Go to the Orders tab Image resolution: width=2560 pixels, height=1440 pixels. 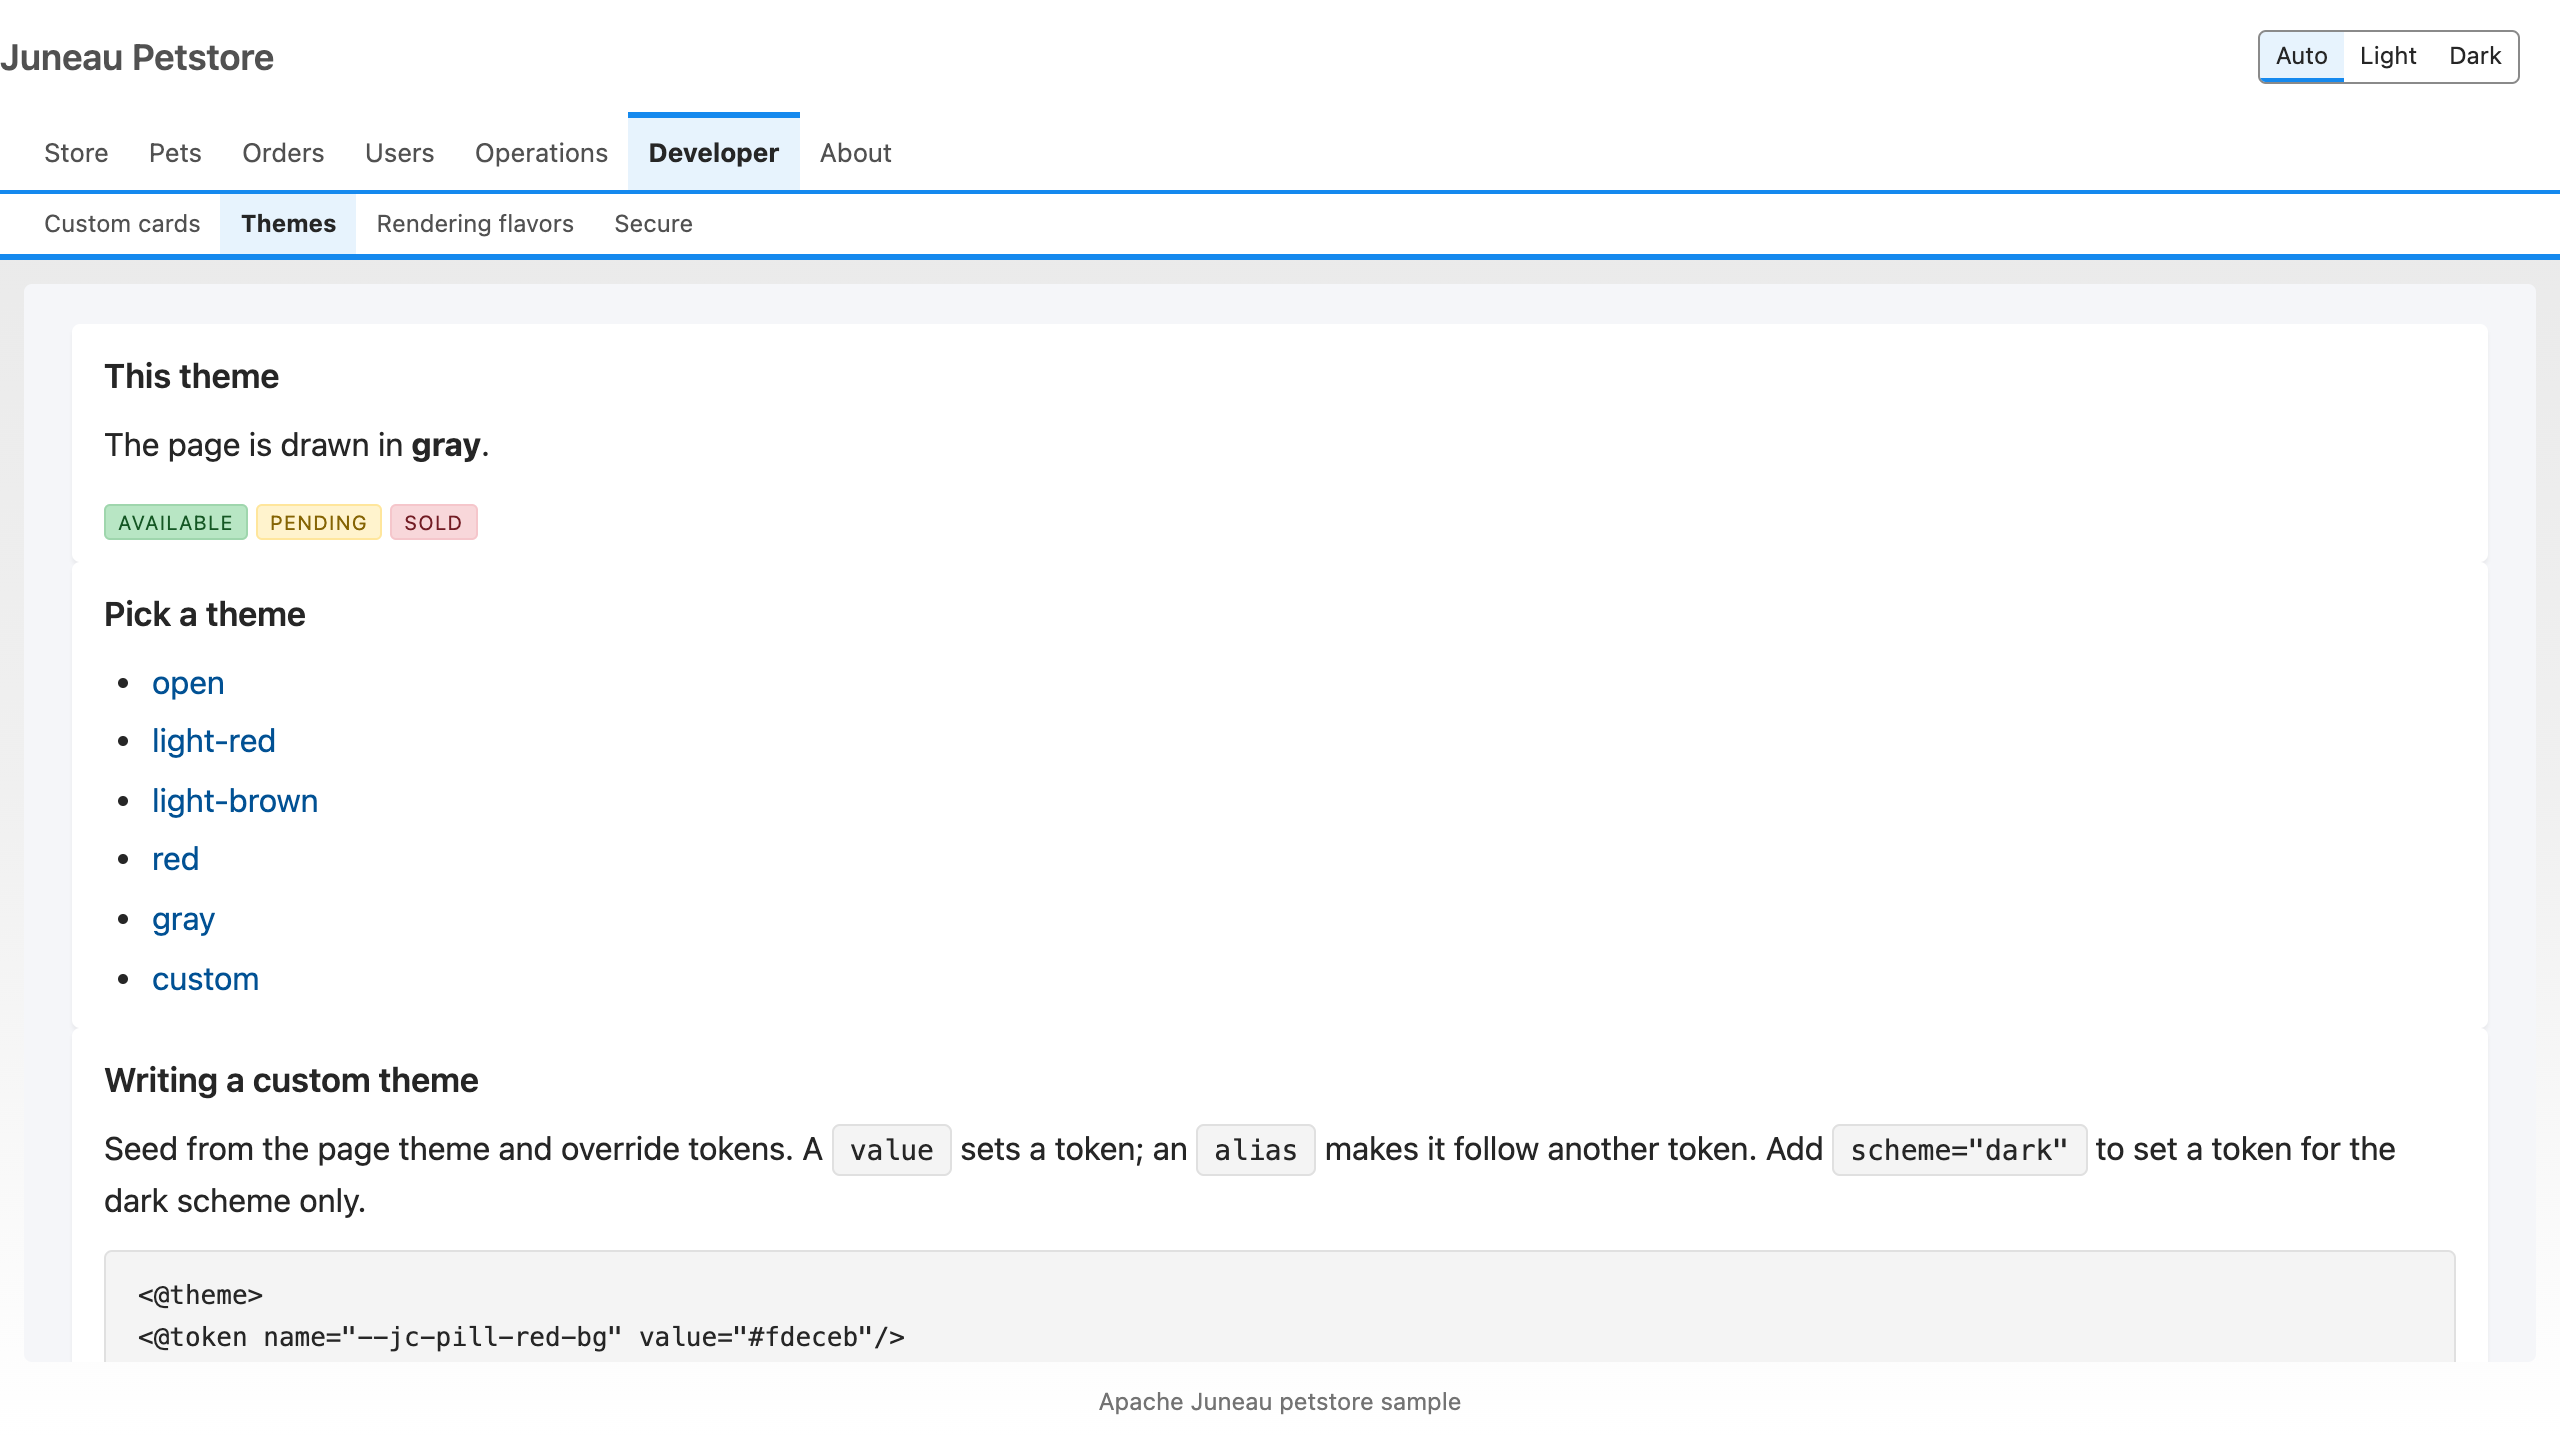point(283,153)
